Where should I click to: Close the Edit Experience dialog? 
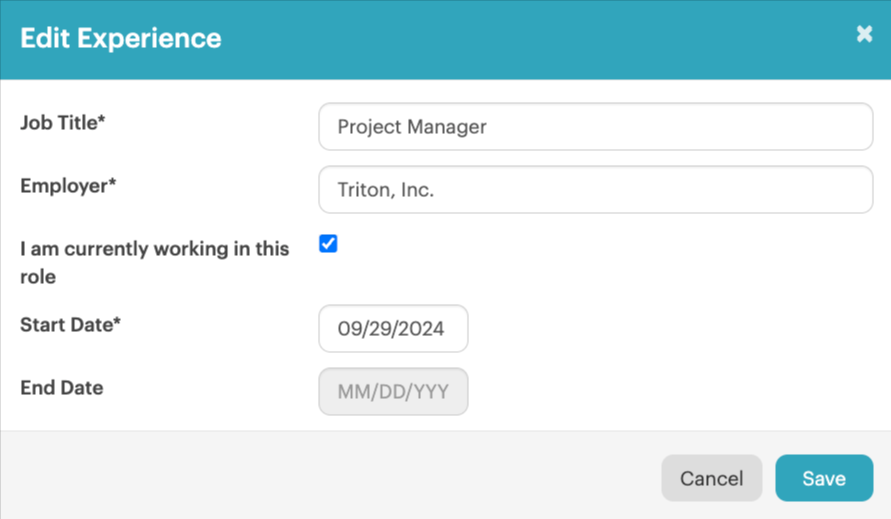(864, 34)
